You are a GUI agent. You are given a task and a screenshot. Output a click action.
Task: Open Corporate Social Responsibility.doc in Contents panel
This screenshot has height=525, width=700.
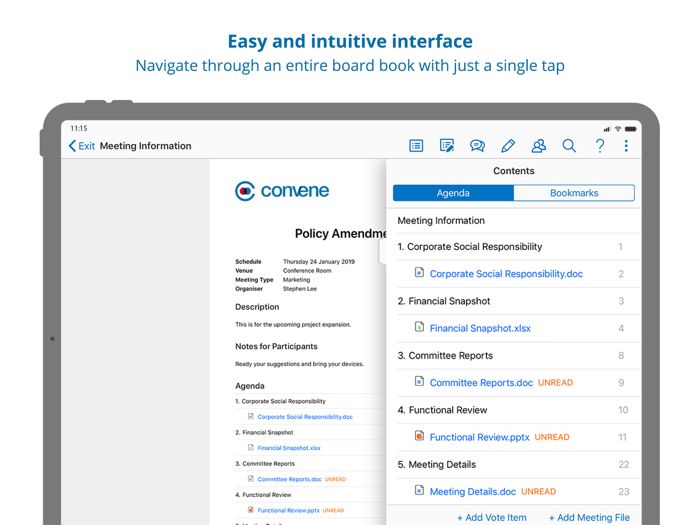pyautogui.click(x=506, y=274)
